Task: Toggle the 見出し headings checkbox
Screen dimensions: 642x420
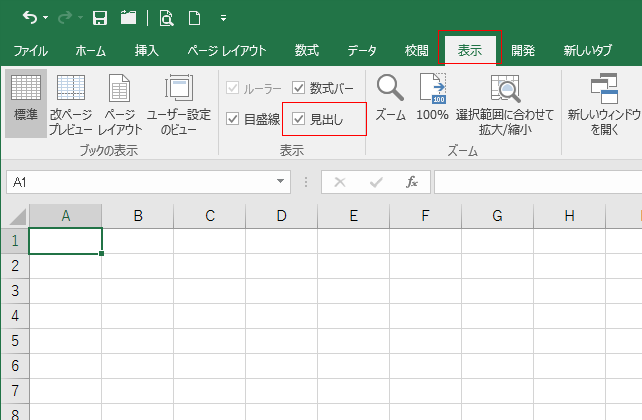Action: (299, 119)
